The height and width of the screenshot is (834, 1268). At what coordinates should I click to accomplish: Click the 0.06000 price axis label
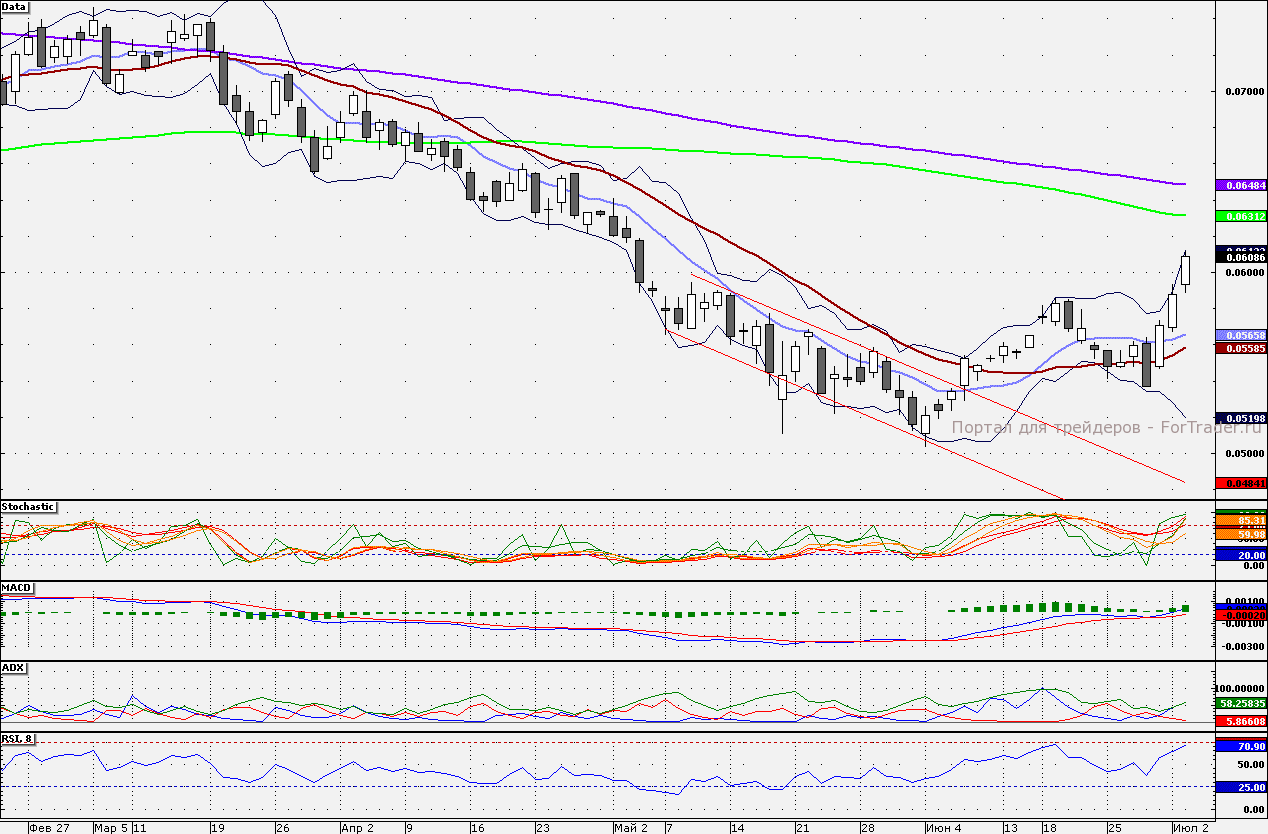tap(1244, 272)
